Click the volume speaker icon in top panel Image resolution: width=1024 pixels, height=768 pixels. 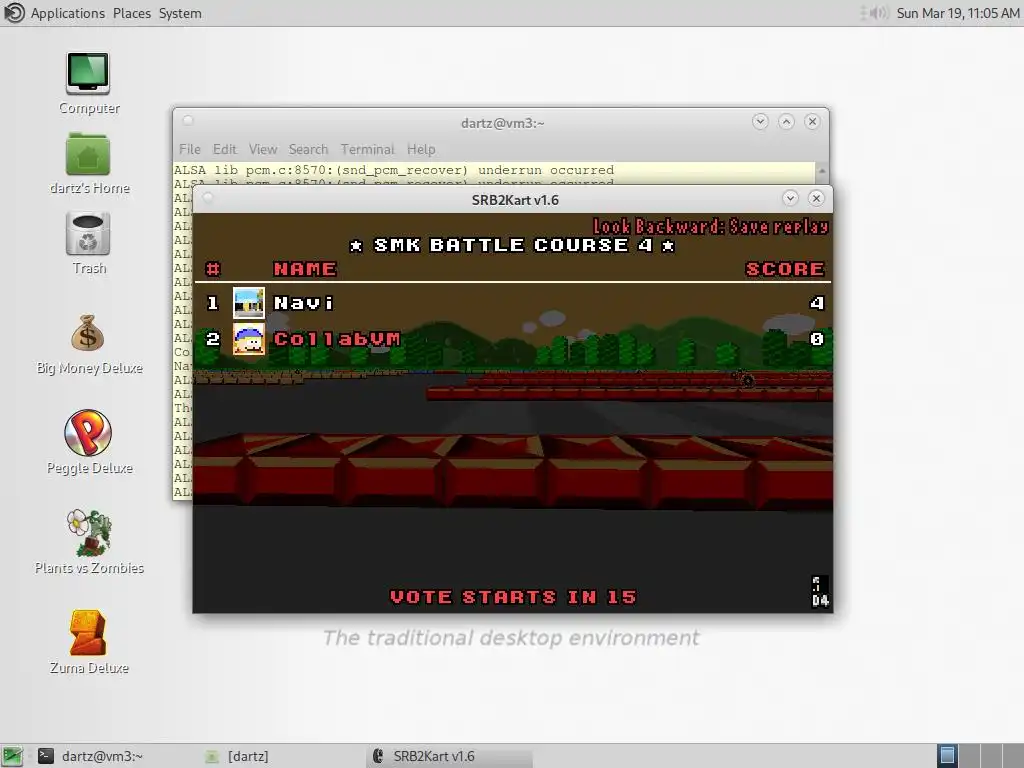(878, 13)
